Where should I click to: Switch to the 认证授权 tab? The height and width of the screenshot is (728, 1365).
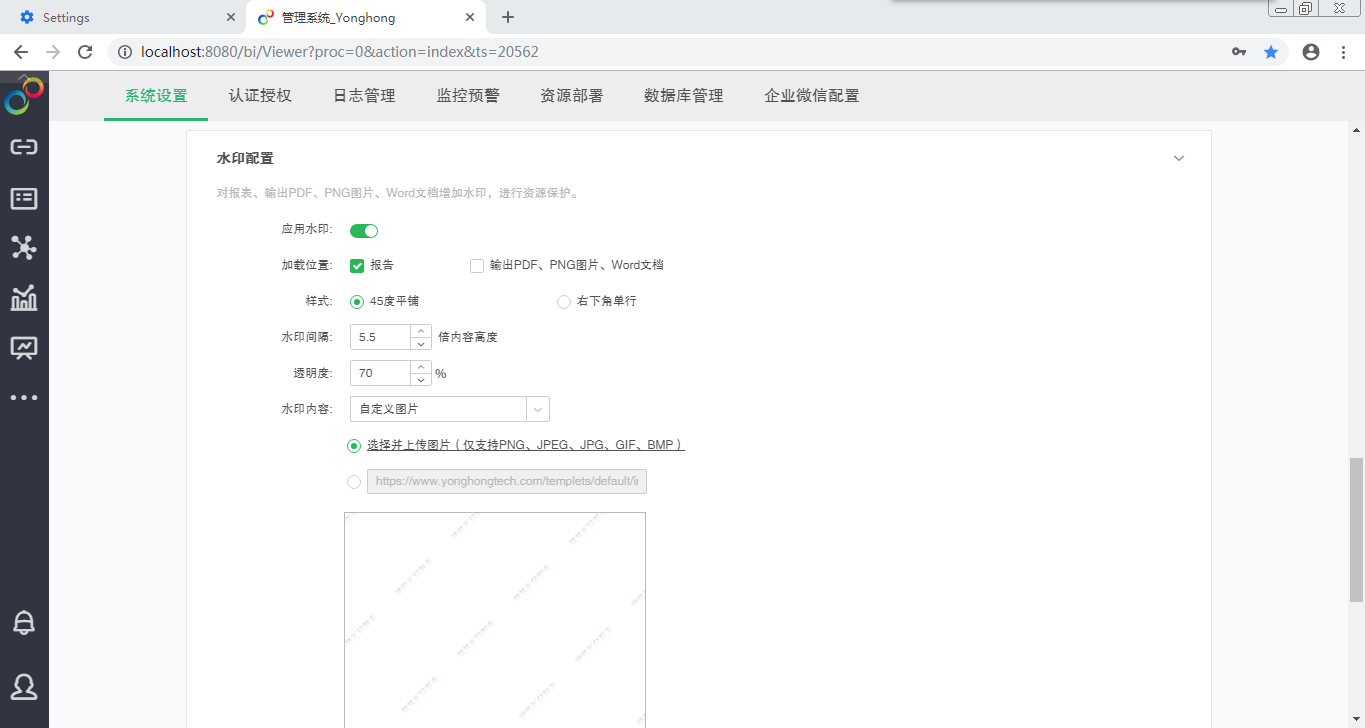pos(260,96)
